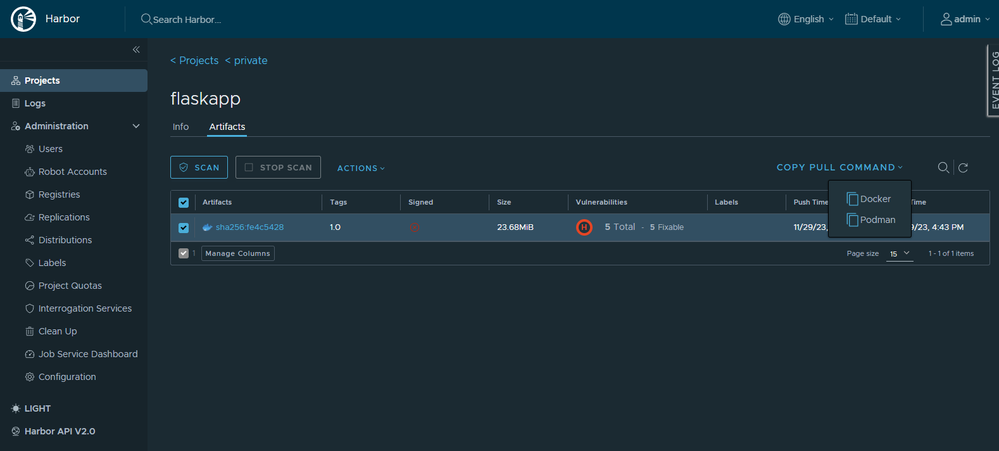Click the Manage Columns button
Viewport: 999px width, 451px height.
tap(238, 254)
